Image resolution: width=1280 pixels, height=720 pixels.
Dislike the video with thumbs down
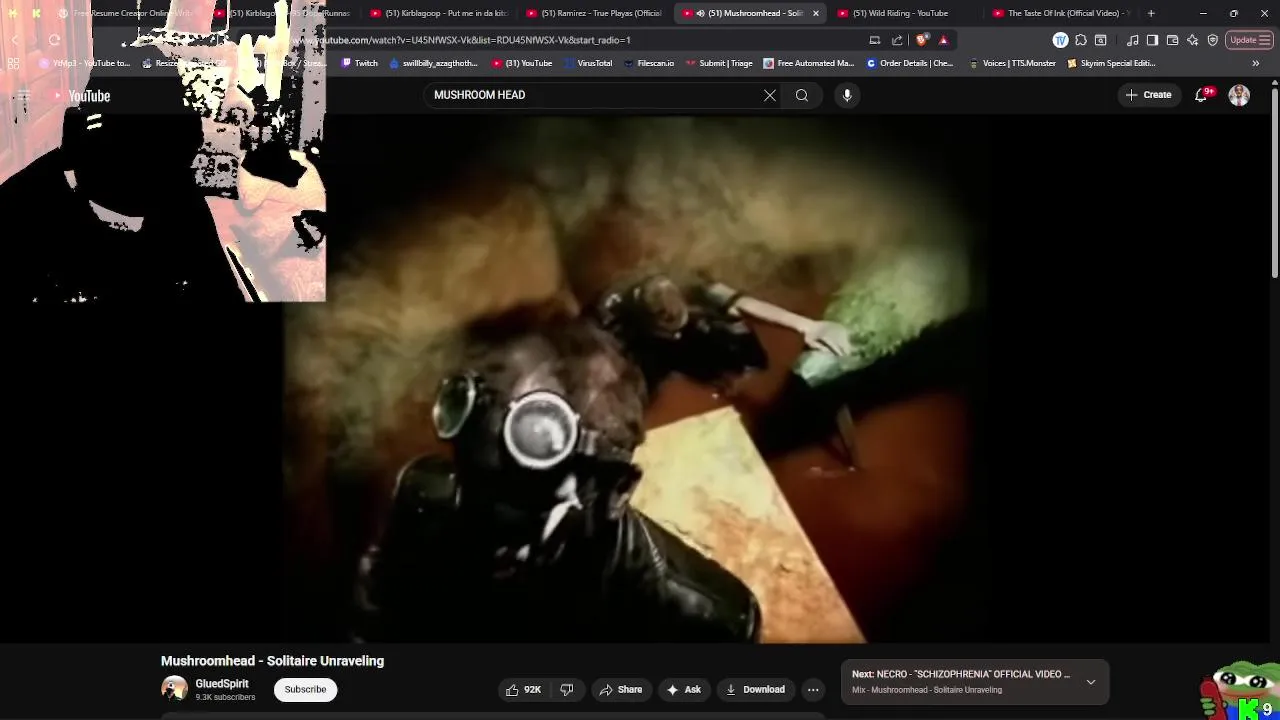pyautogui.click(x=567, y=689)
